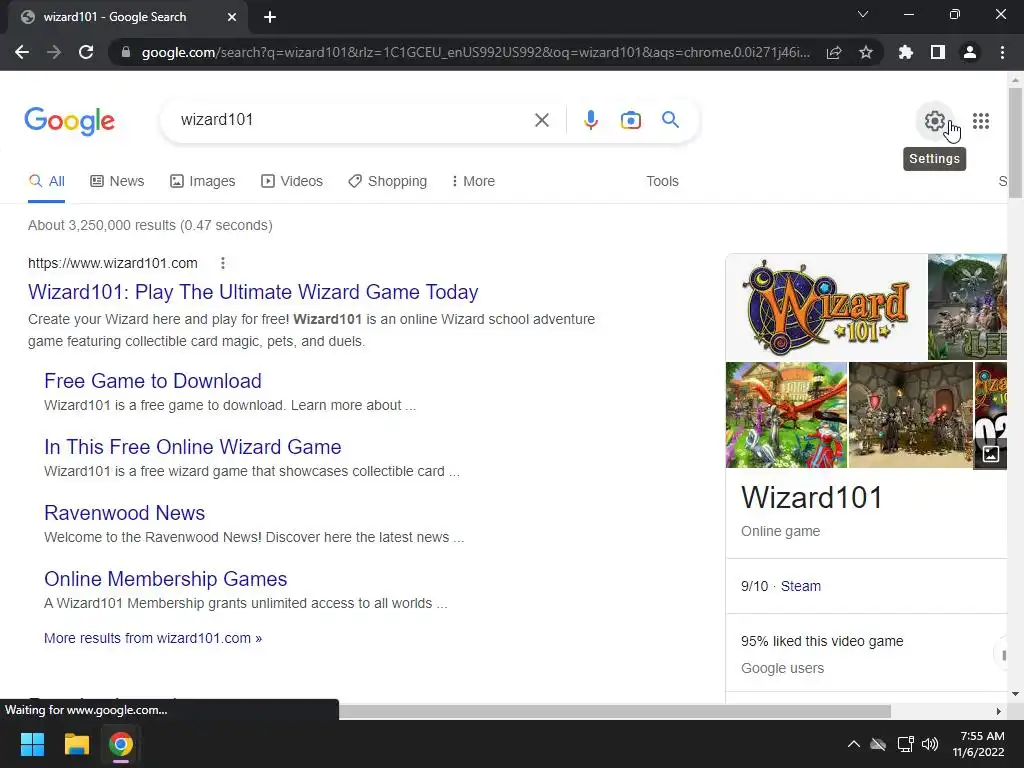
Task: Open Chrome three-dot menu
Action: (x=1002, y=52)
